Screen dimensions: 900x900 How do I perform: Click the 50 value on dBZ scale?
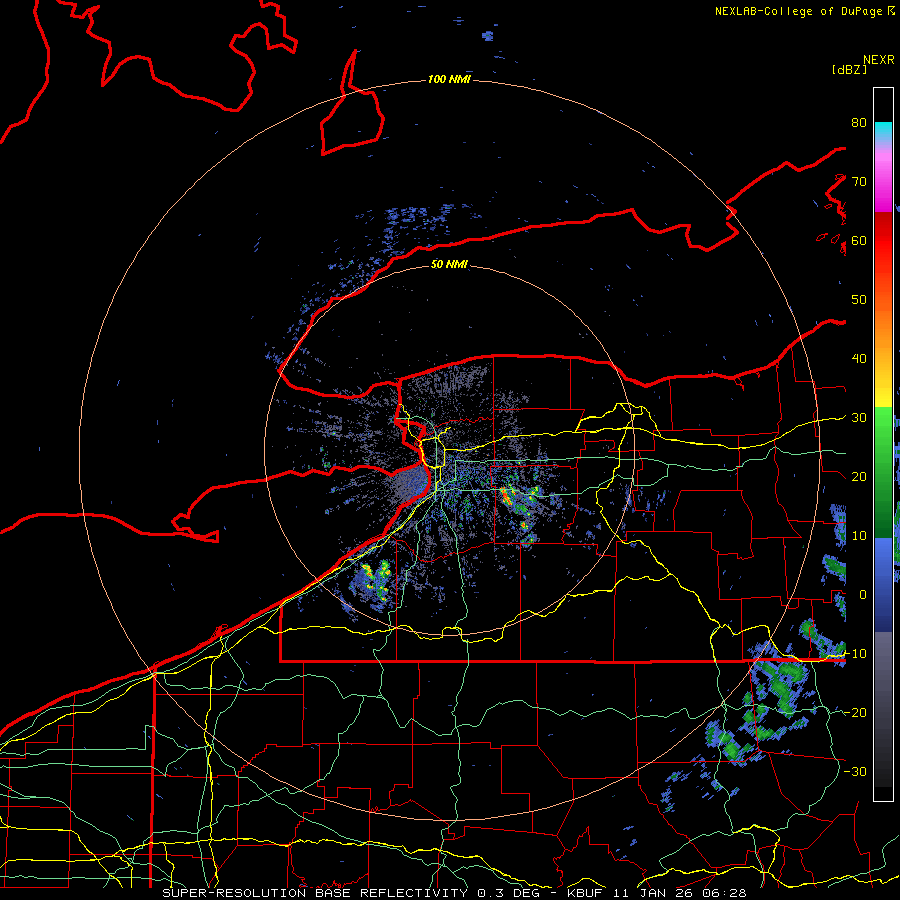[x=859, y=300]
